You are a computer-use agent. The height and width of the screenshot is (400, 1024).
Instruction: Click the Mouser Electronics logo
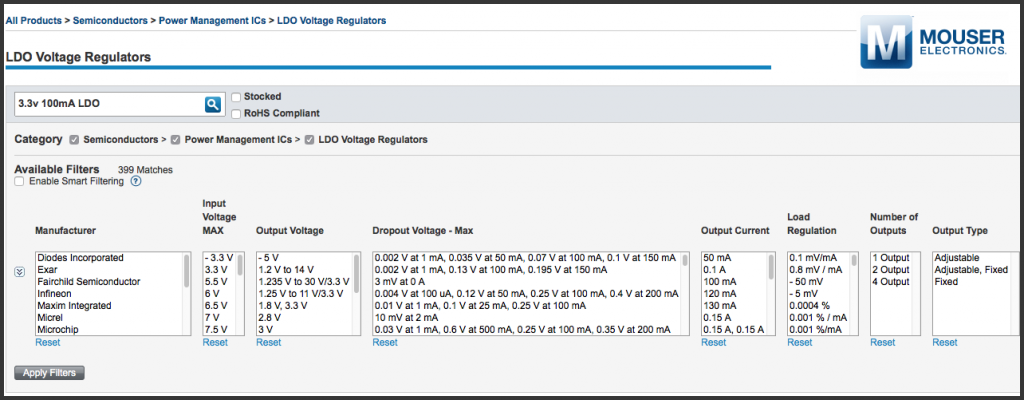tap(933, 42)
